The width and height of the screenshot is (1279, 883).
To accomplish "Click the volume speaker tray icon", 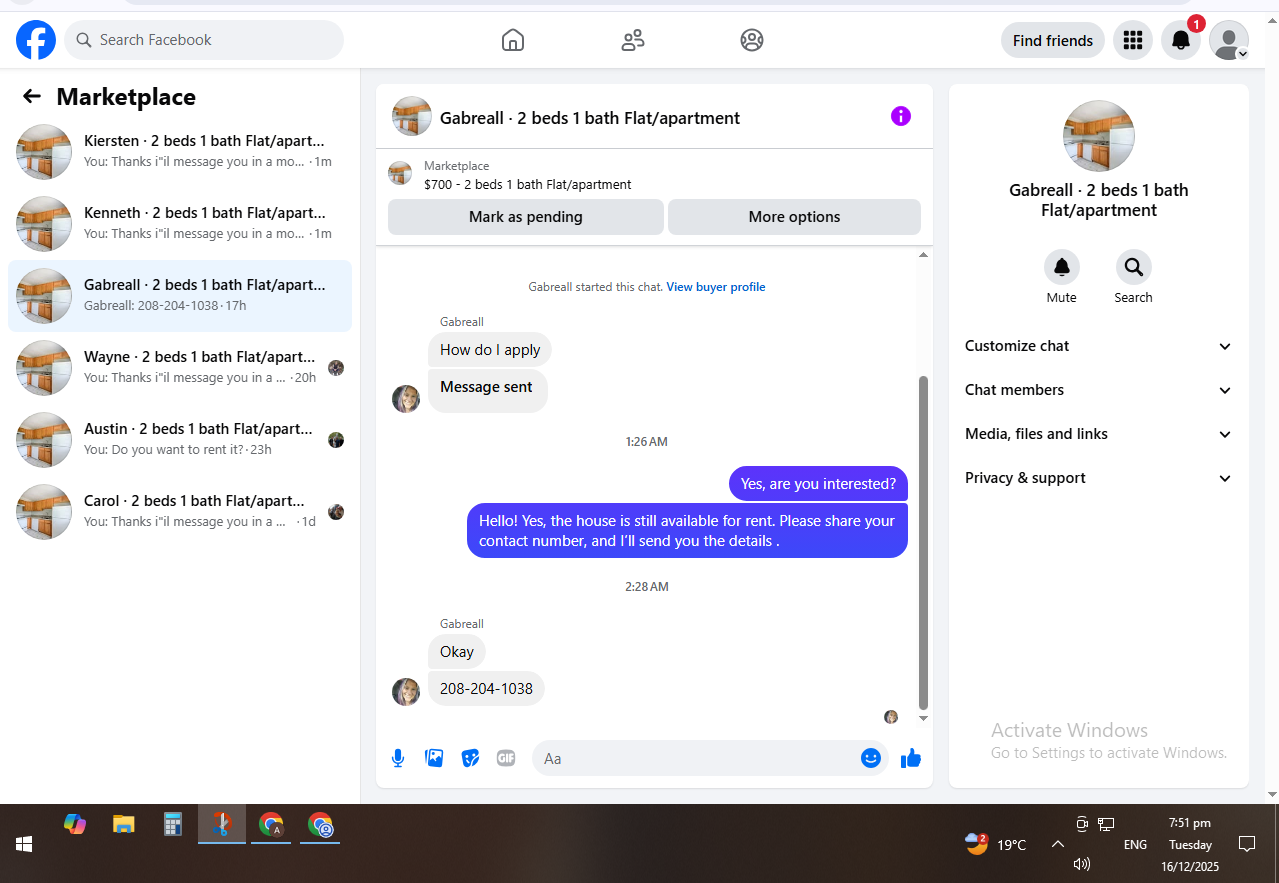I will click(1081, 864).
